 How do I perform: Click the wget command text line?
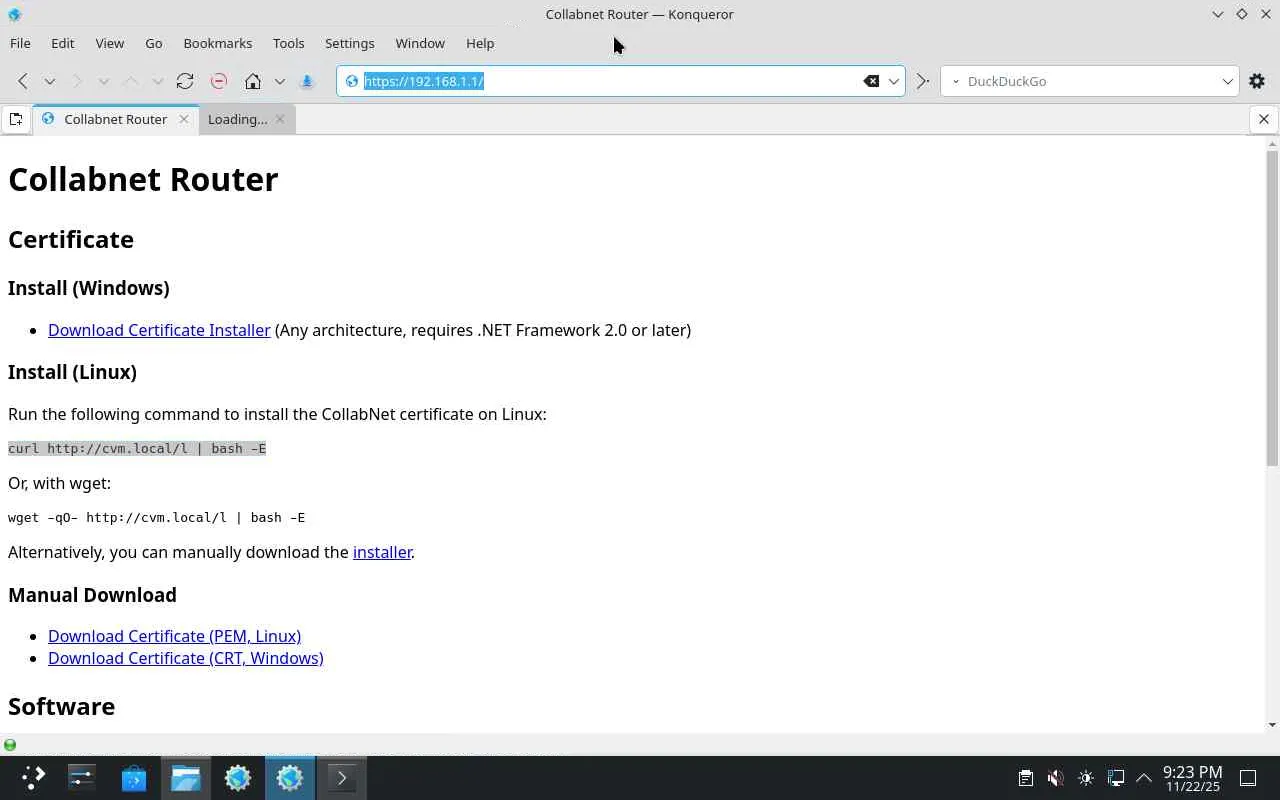click(x=156, y=517)
